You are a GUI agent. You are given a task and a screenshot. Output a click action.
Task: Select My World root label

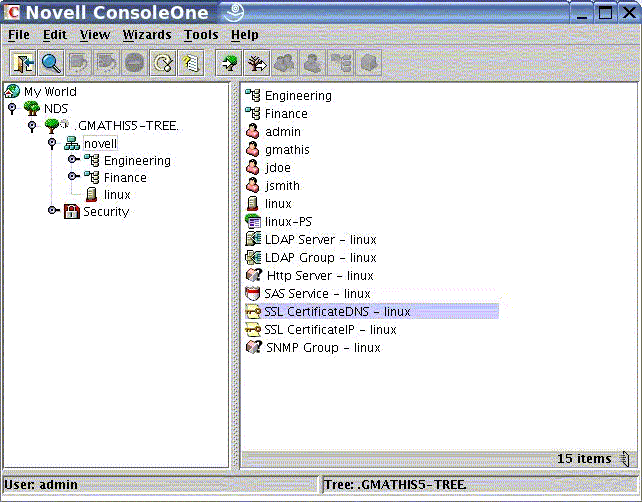pos(50,91)
